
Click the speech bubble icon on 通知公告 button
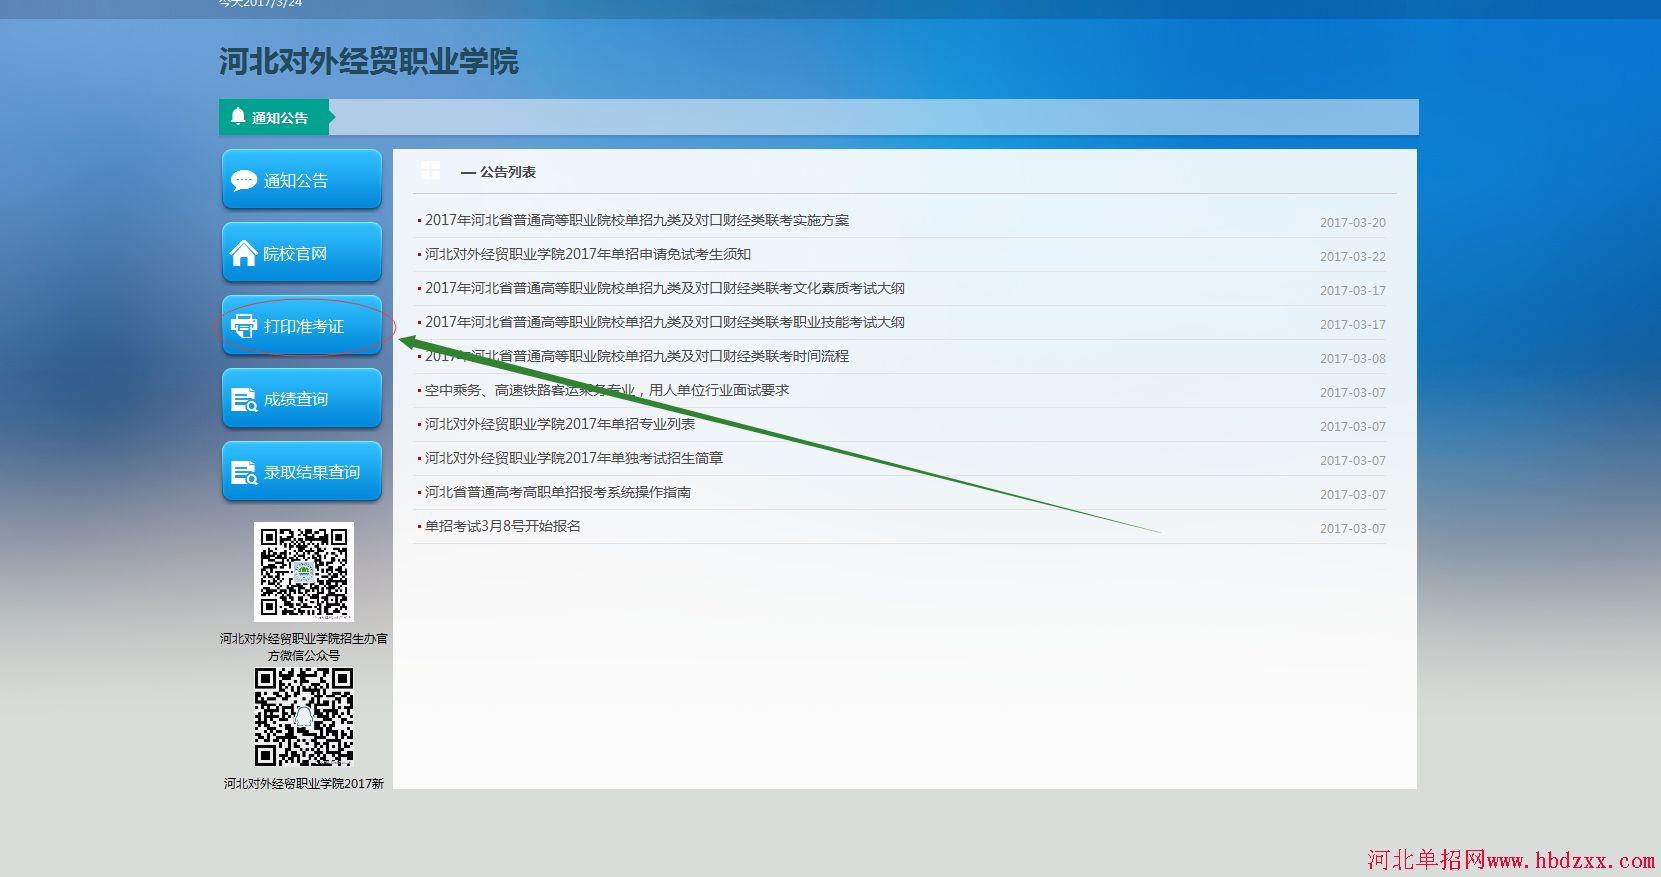pyautogui.click(x=244, y=181)
